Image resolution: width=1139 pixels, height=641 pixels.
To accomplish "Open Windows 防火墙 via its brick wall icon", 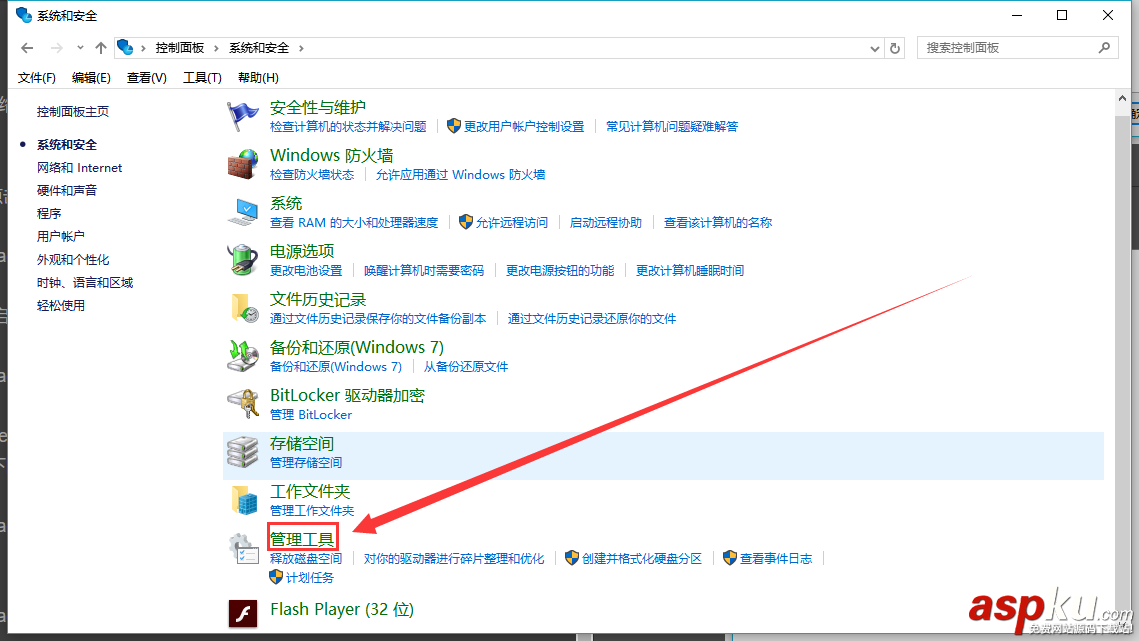I will click(243, 164).
